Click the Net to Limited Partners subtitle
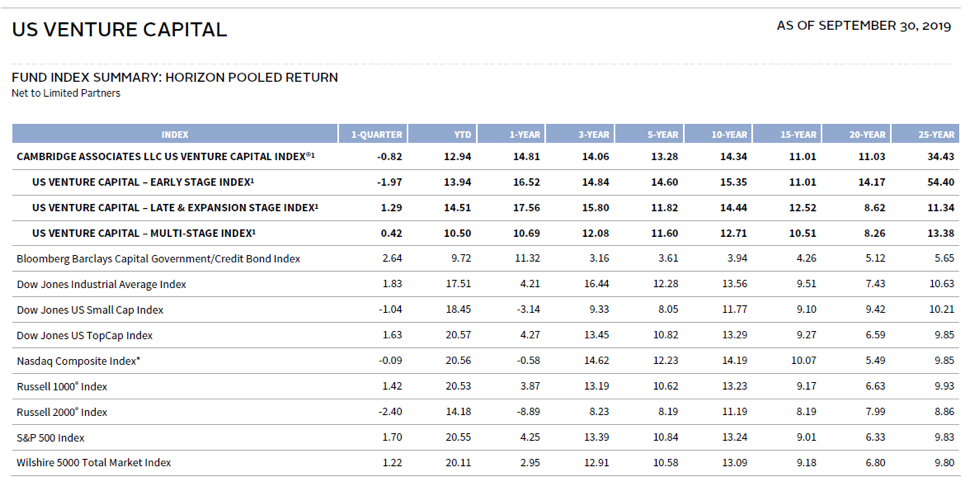 [66, 93]
